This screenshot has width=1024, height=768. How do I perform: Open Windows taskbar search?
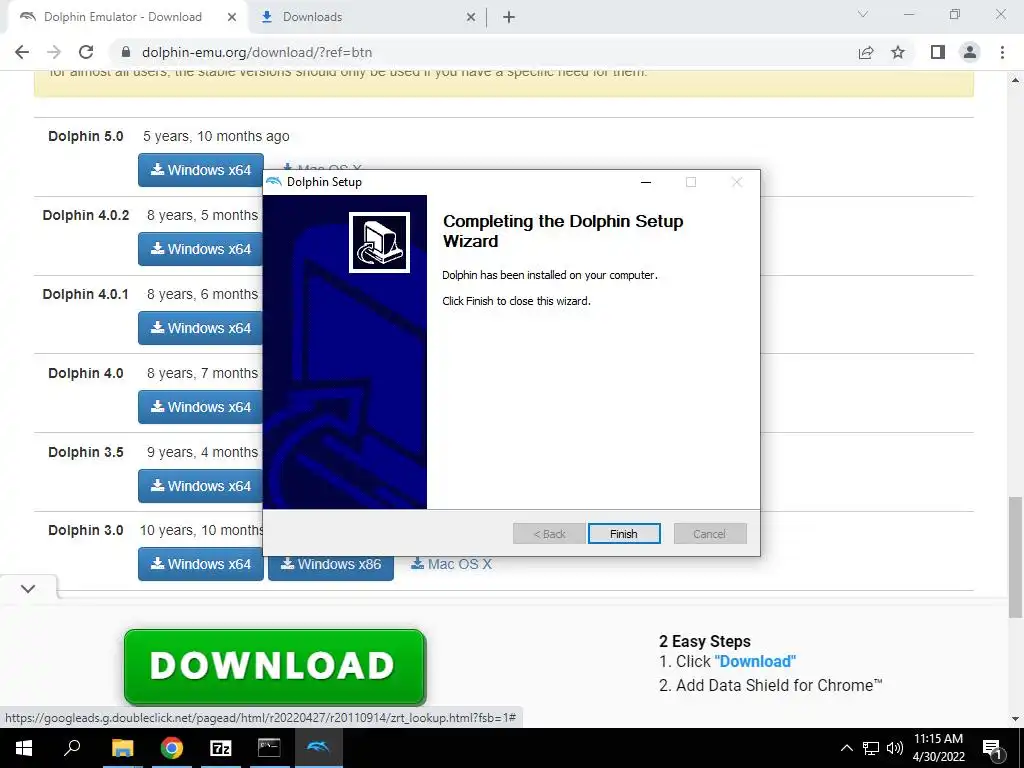72,748
